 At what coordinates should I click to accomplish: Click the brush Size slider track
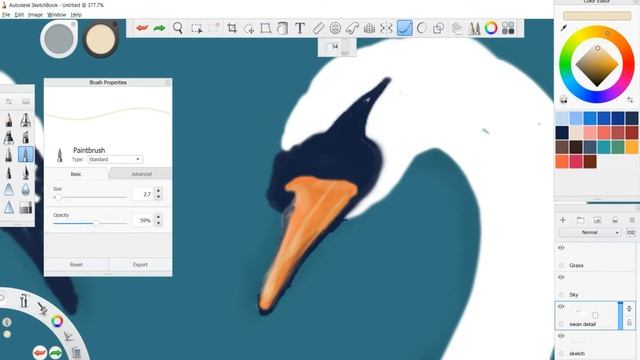(x=90, y=197)
